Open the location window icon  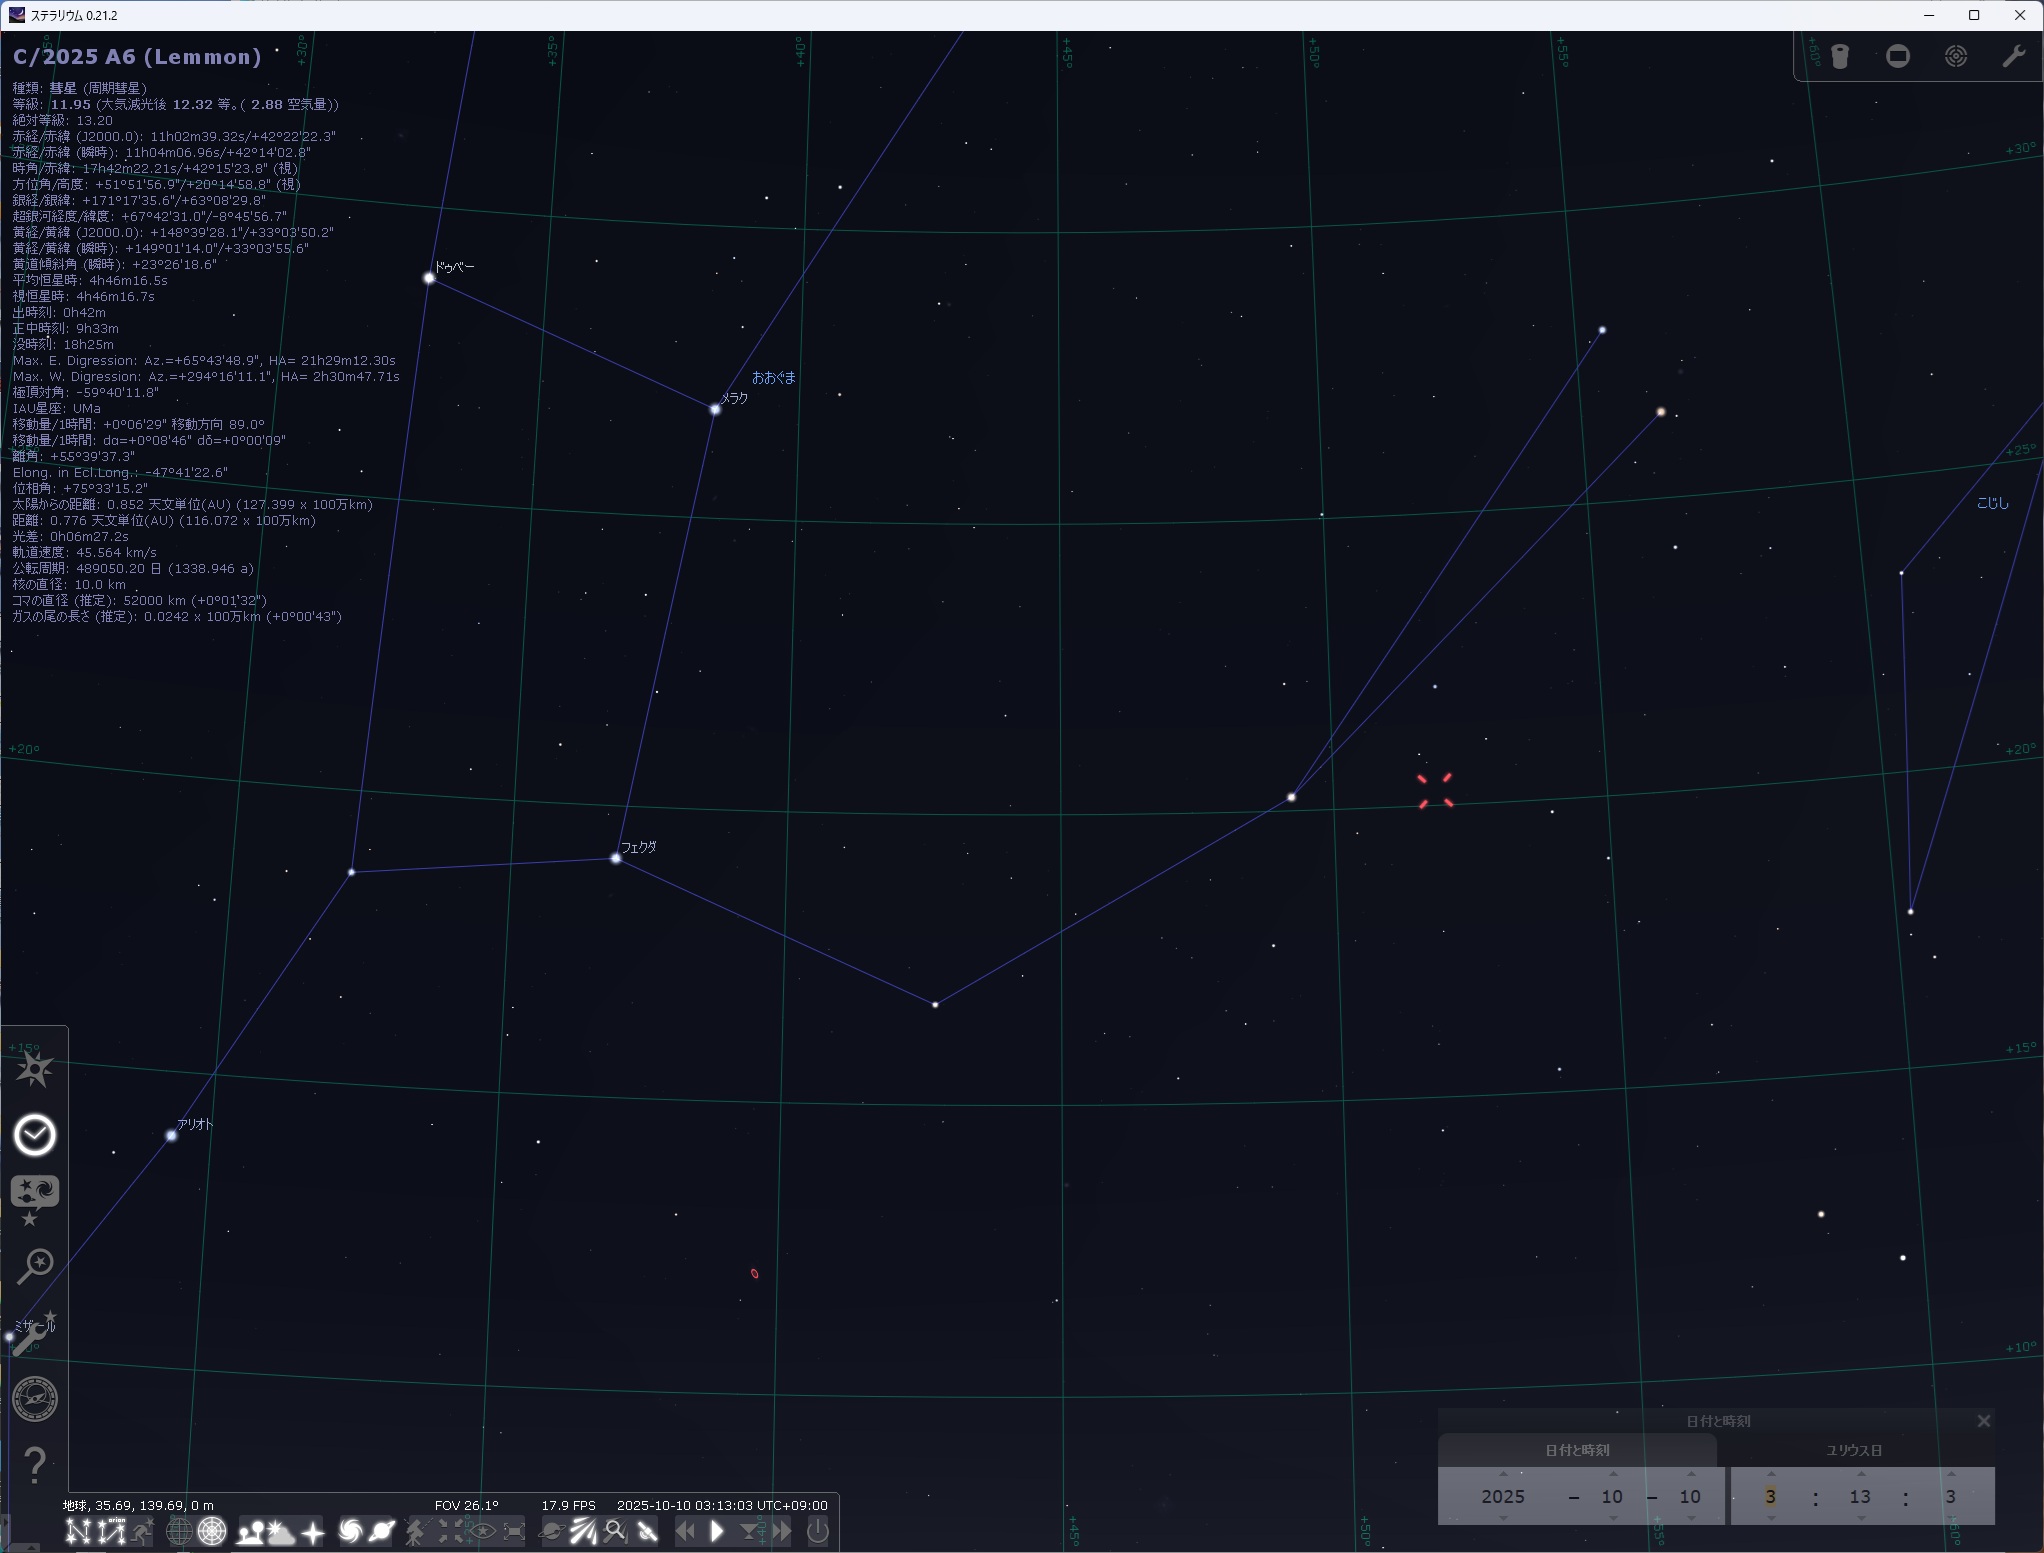click(x=34, y=1069)
